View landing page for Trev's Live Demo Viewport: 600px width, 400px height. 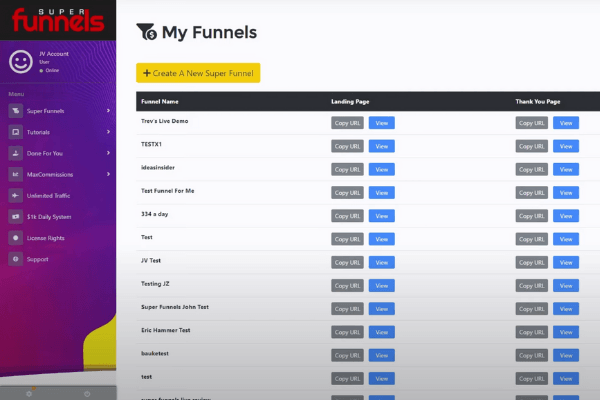[382, 123]
